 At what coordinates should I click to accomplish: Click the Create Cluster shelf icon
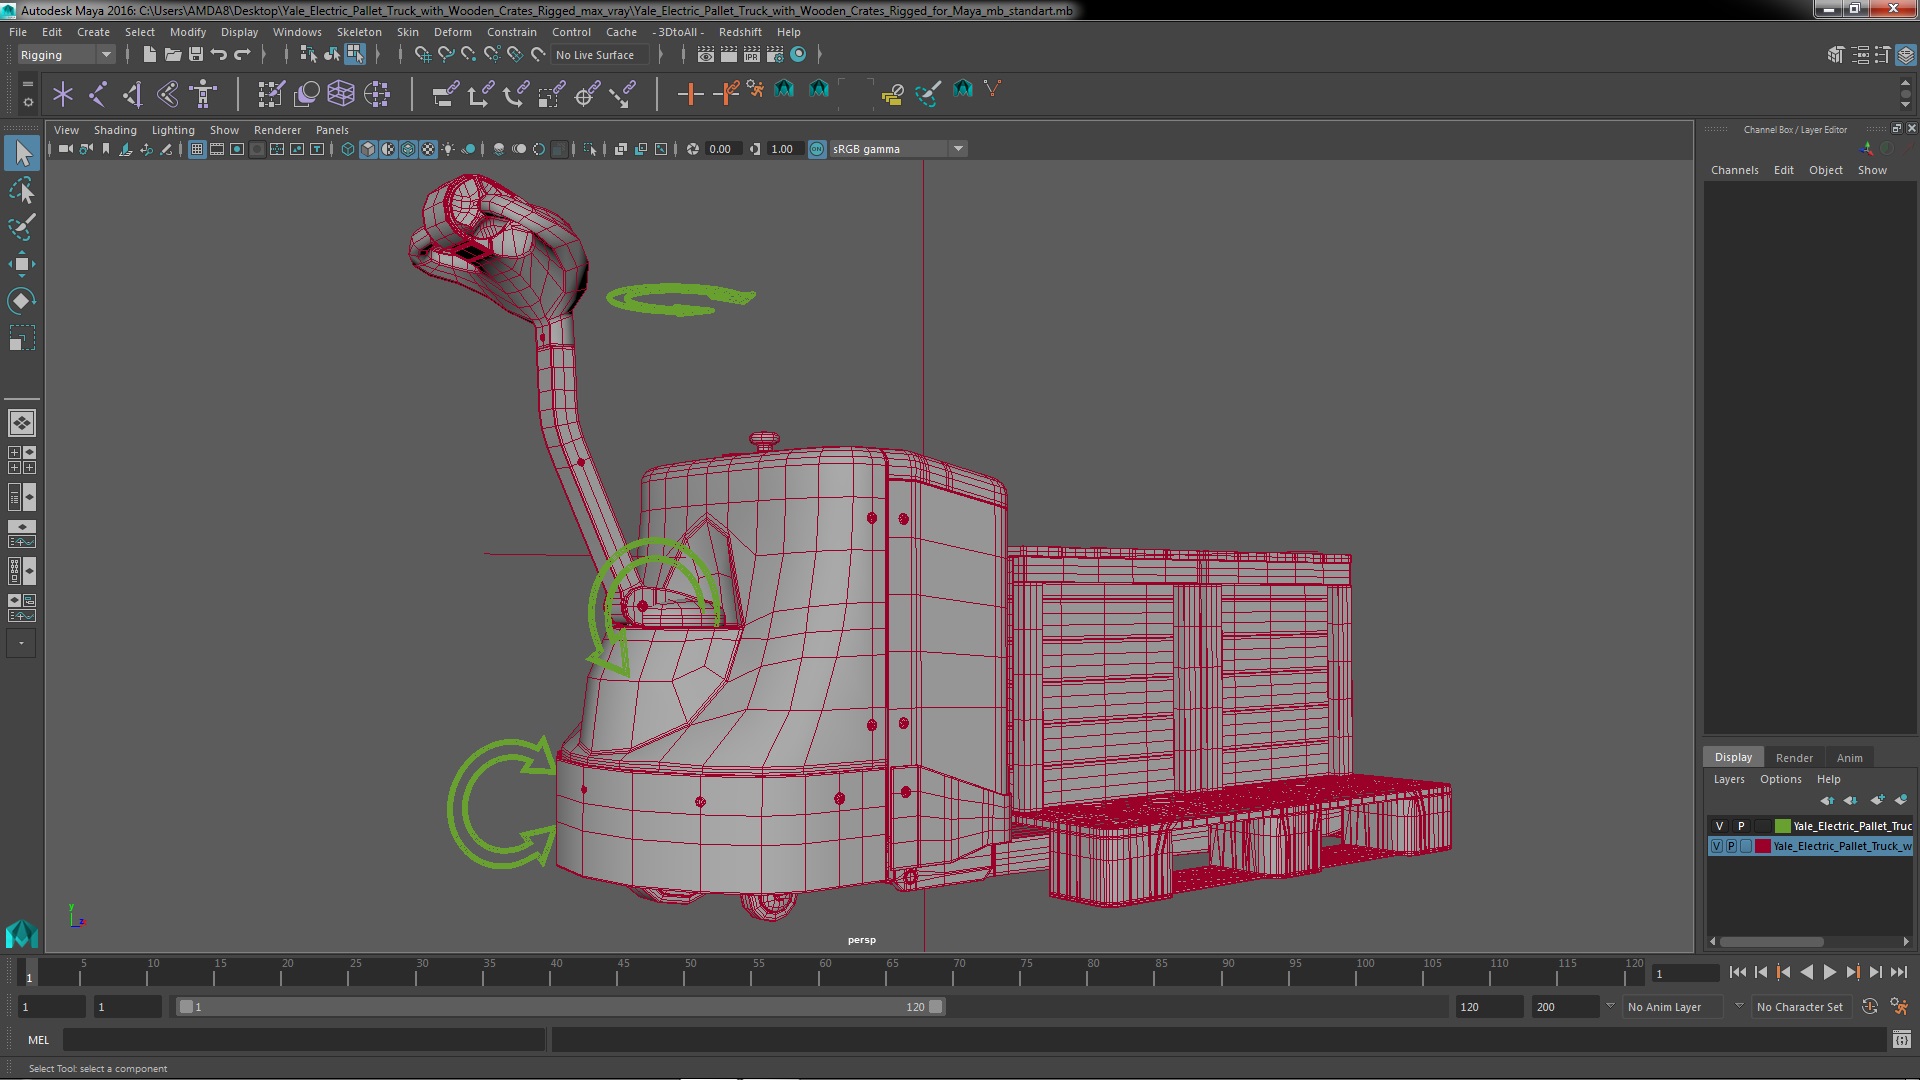377,94
